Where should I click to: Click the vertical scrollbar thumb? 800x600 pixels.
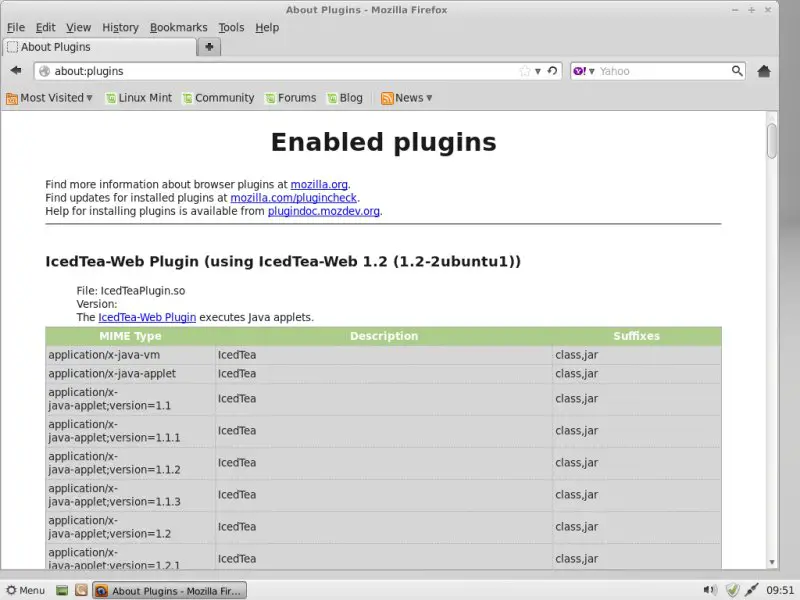click(x=771, y=141)
